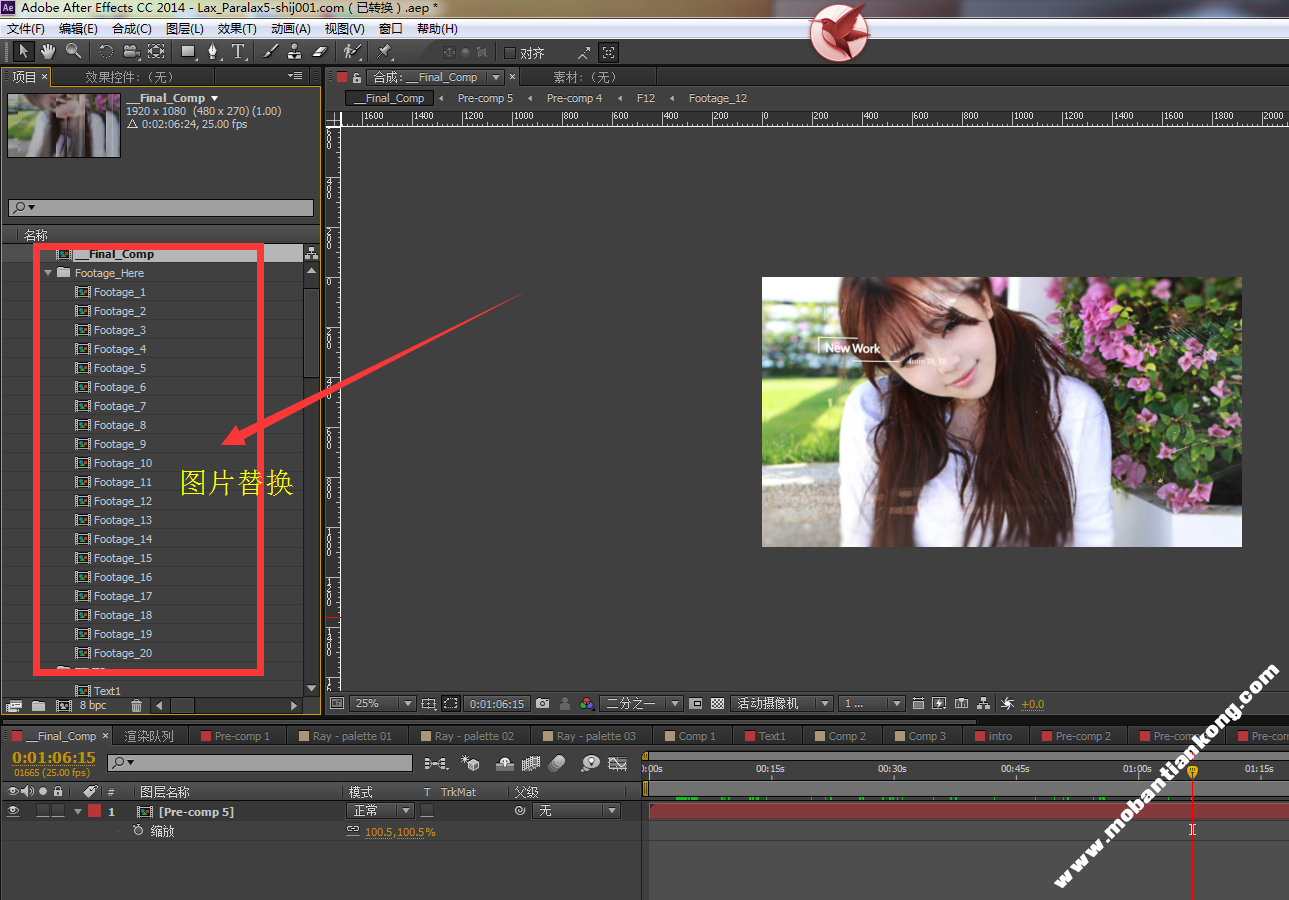Toggle mask and shape path visibility
The image size is (1289, 900).
(451, 704)
